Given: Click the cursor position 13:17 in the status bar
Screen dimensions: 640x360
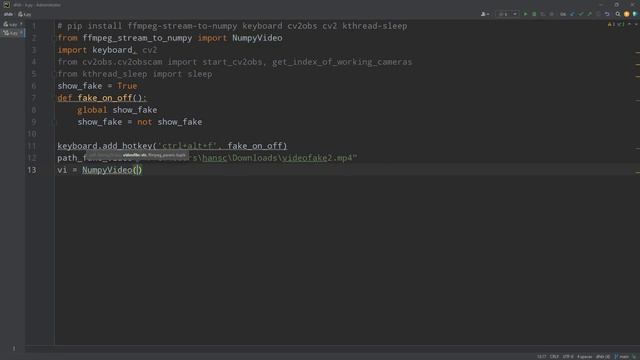Looking at the screenshot, I should pos(541,357).
